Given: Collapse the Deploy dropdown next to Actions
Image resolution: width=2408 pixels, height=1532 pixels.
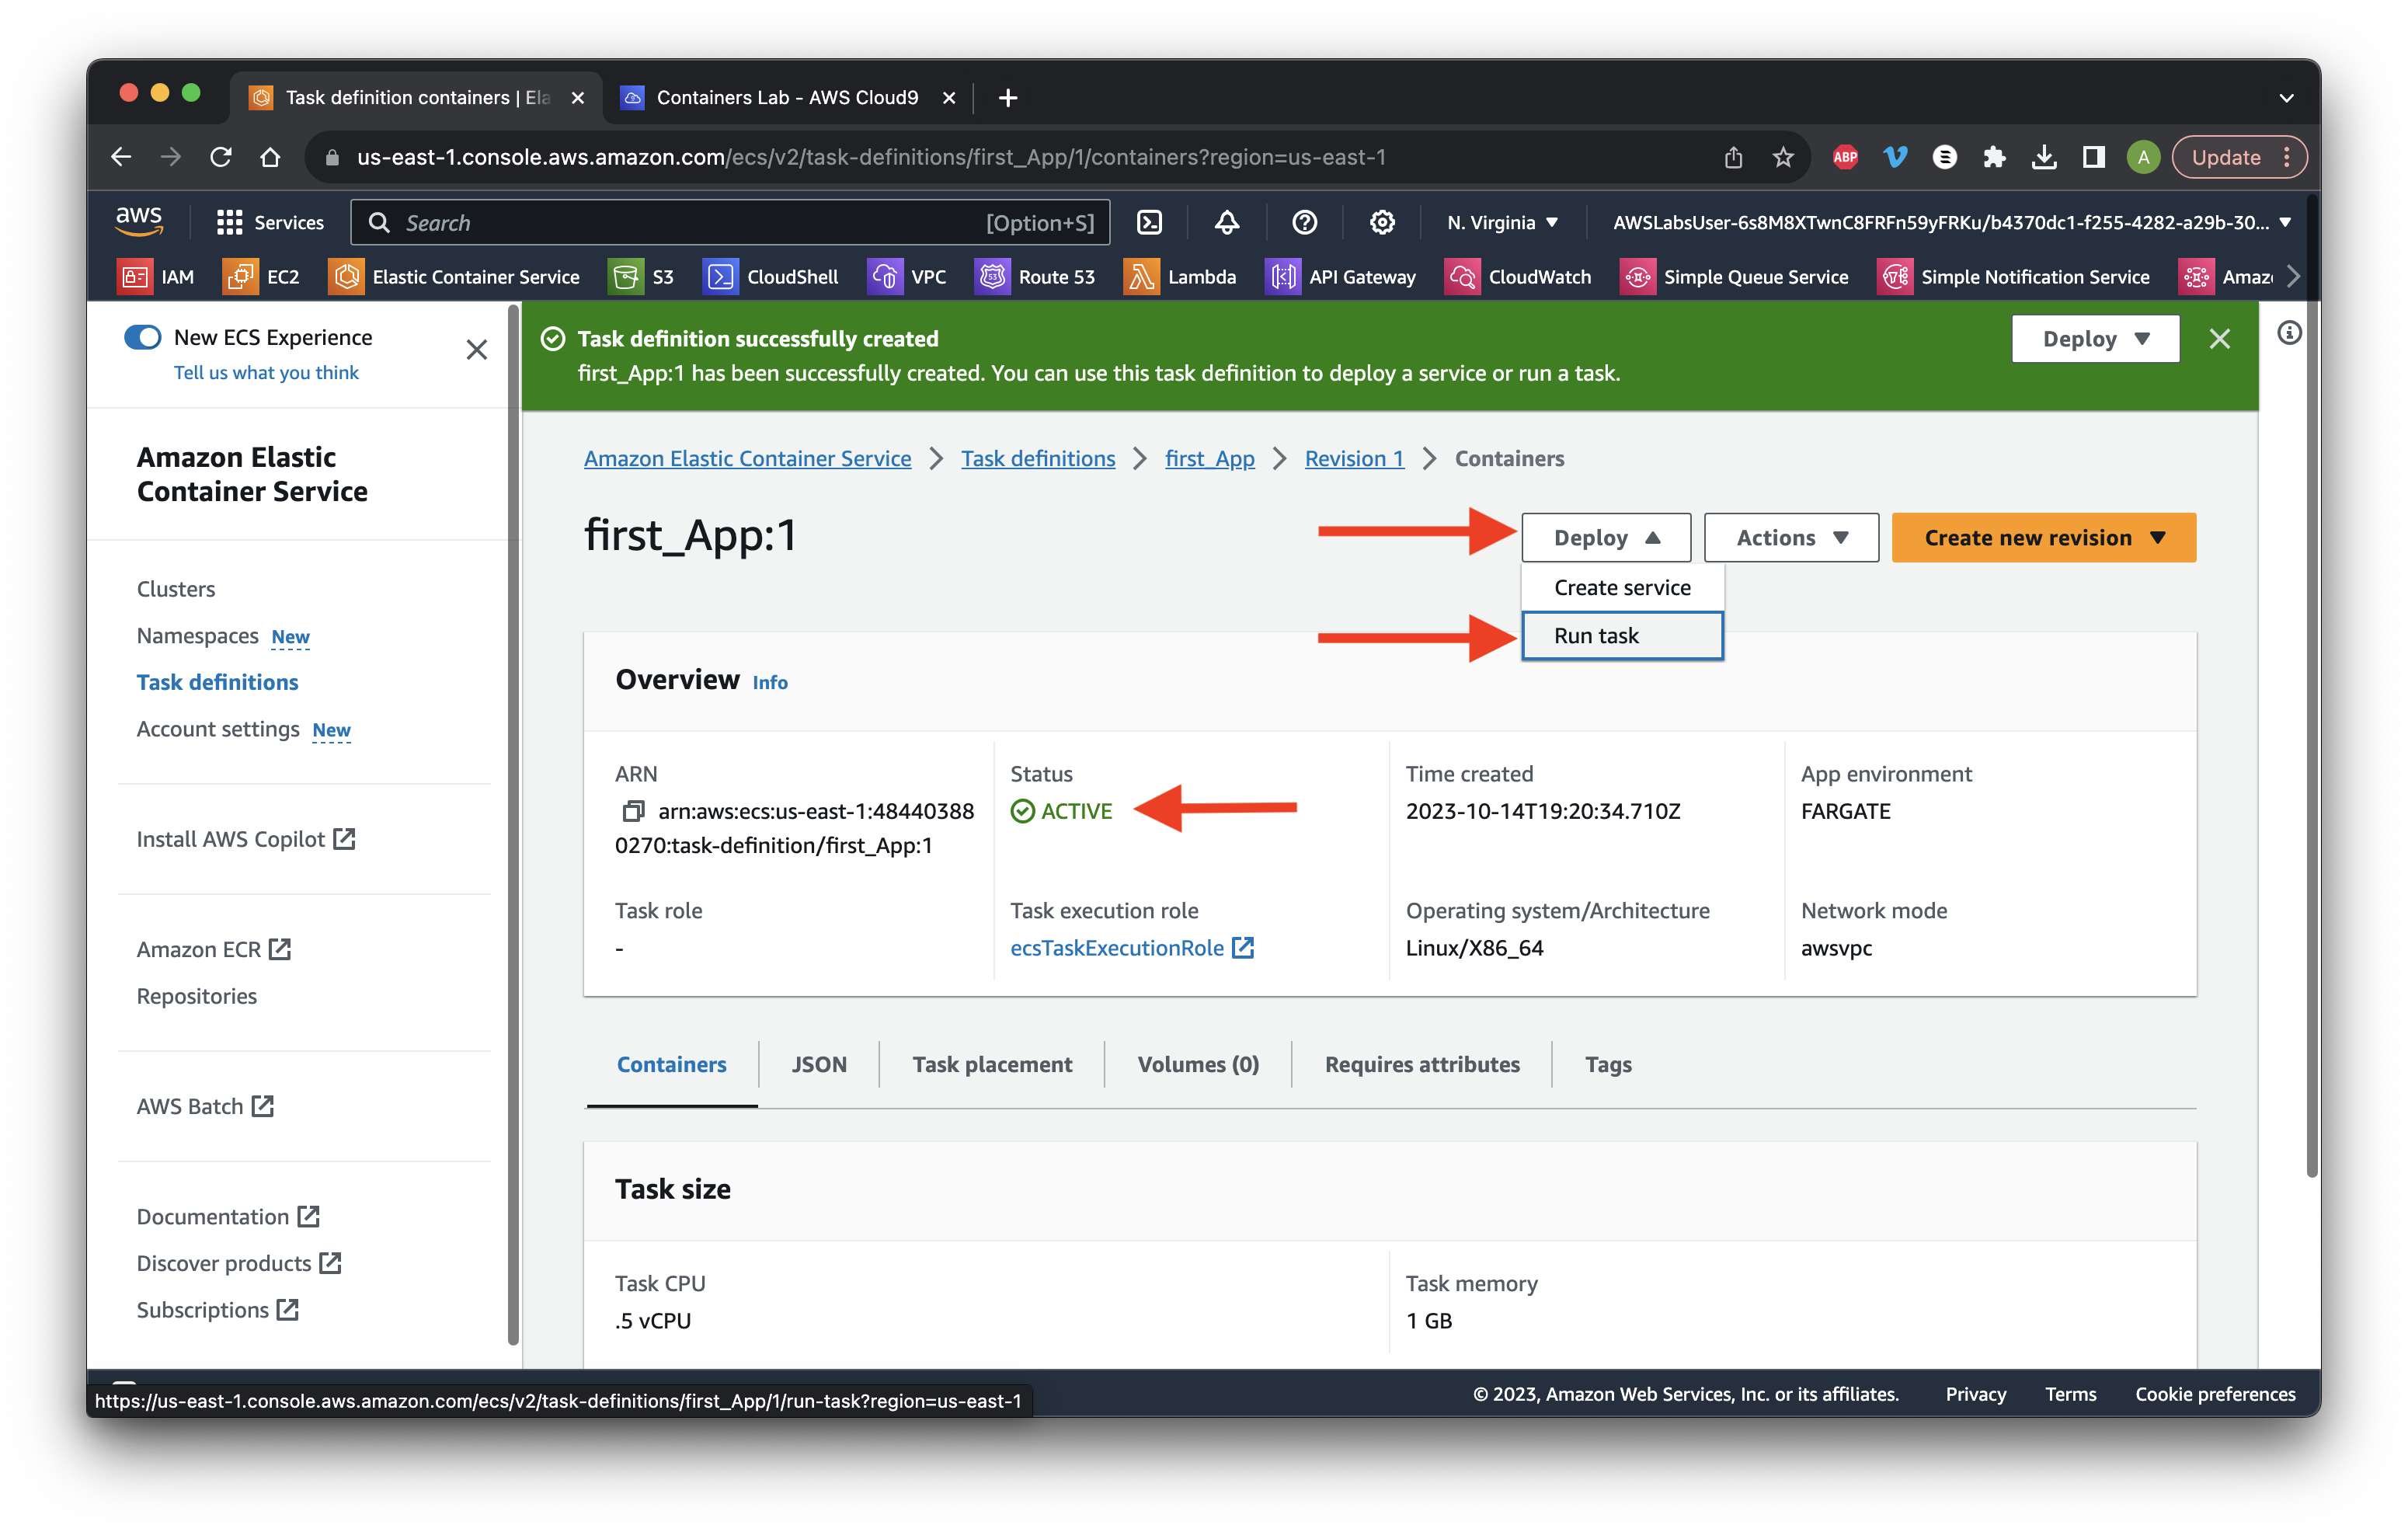Looking at the screenshot, I should pos(1606,538).
